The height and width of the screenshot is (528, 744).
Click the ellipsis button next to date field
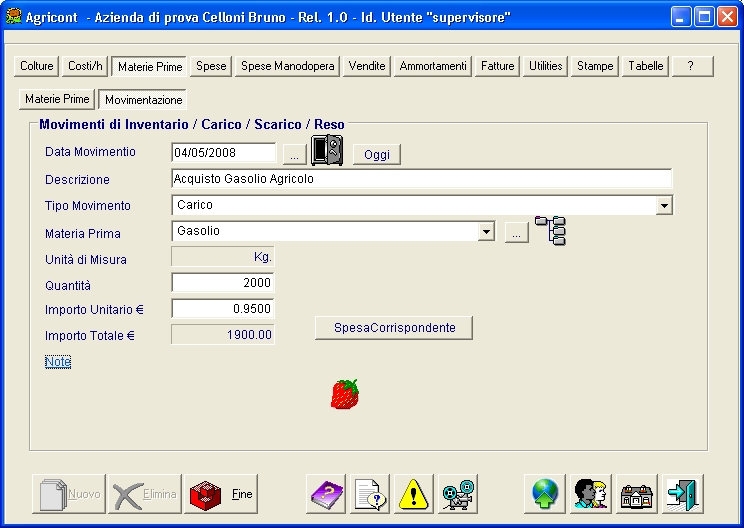(x=292, y=155)
